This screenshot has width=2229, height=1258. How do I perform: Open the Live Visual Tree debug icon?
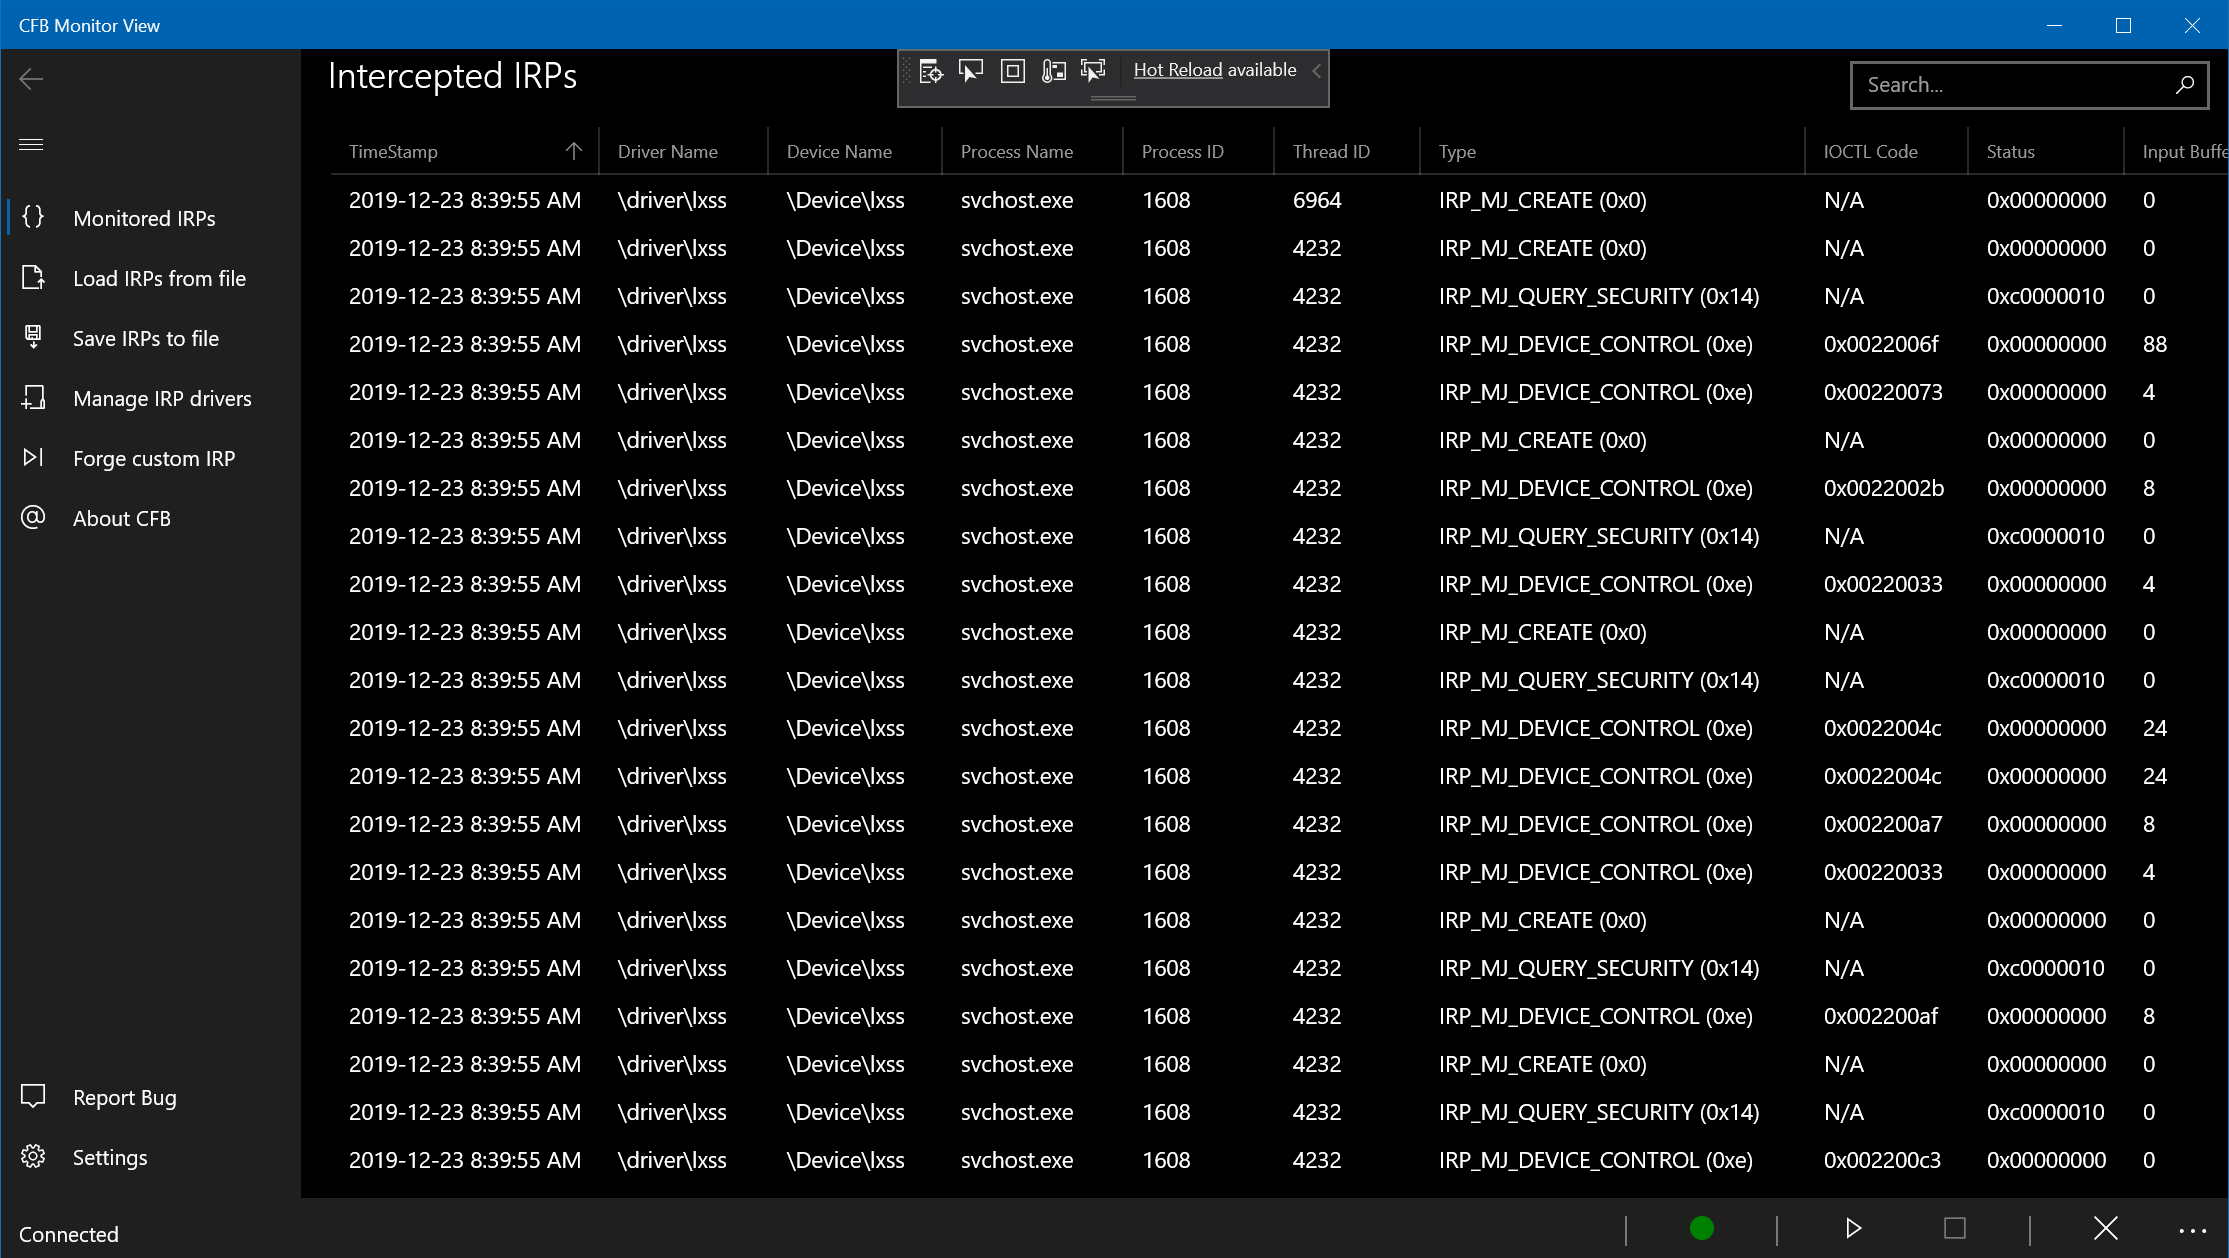931,71
